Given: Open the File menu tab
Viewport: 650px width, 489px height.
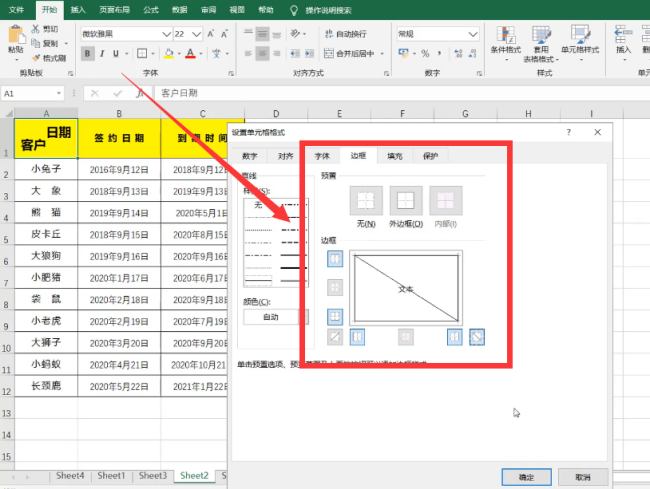Looking at the screenshot, I should click(x=16, y=10).
